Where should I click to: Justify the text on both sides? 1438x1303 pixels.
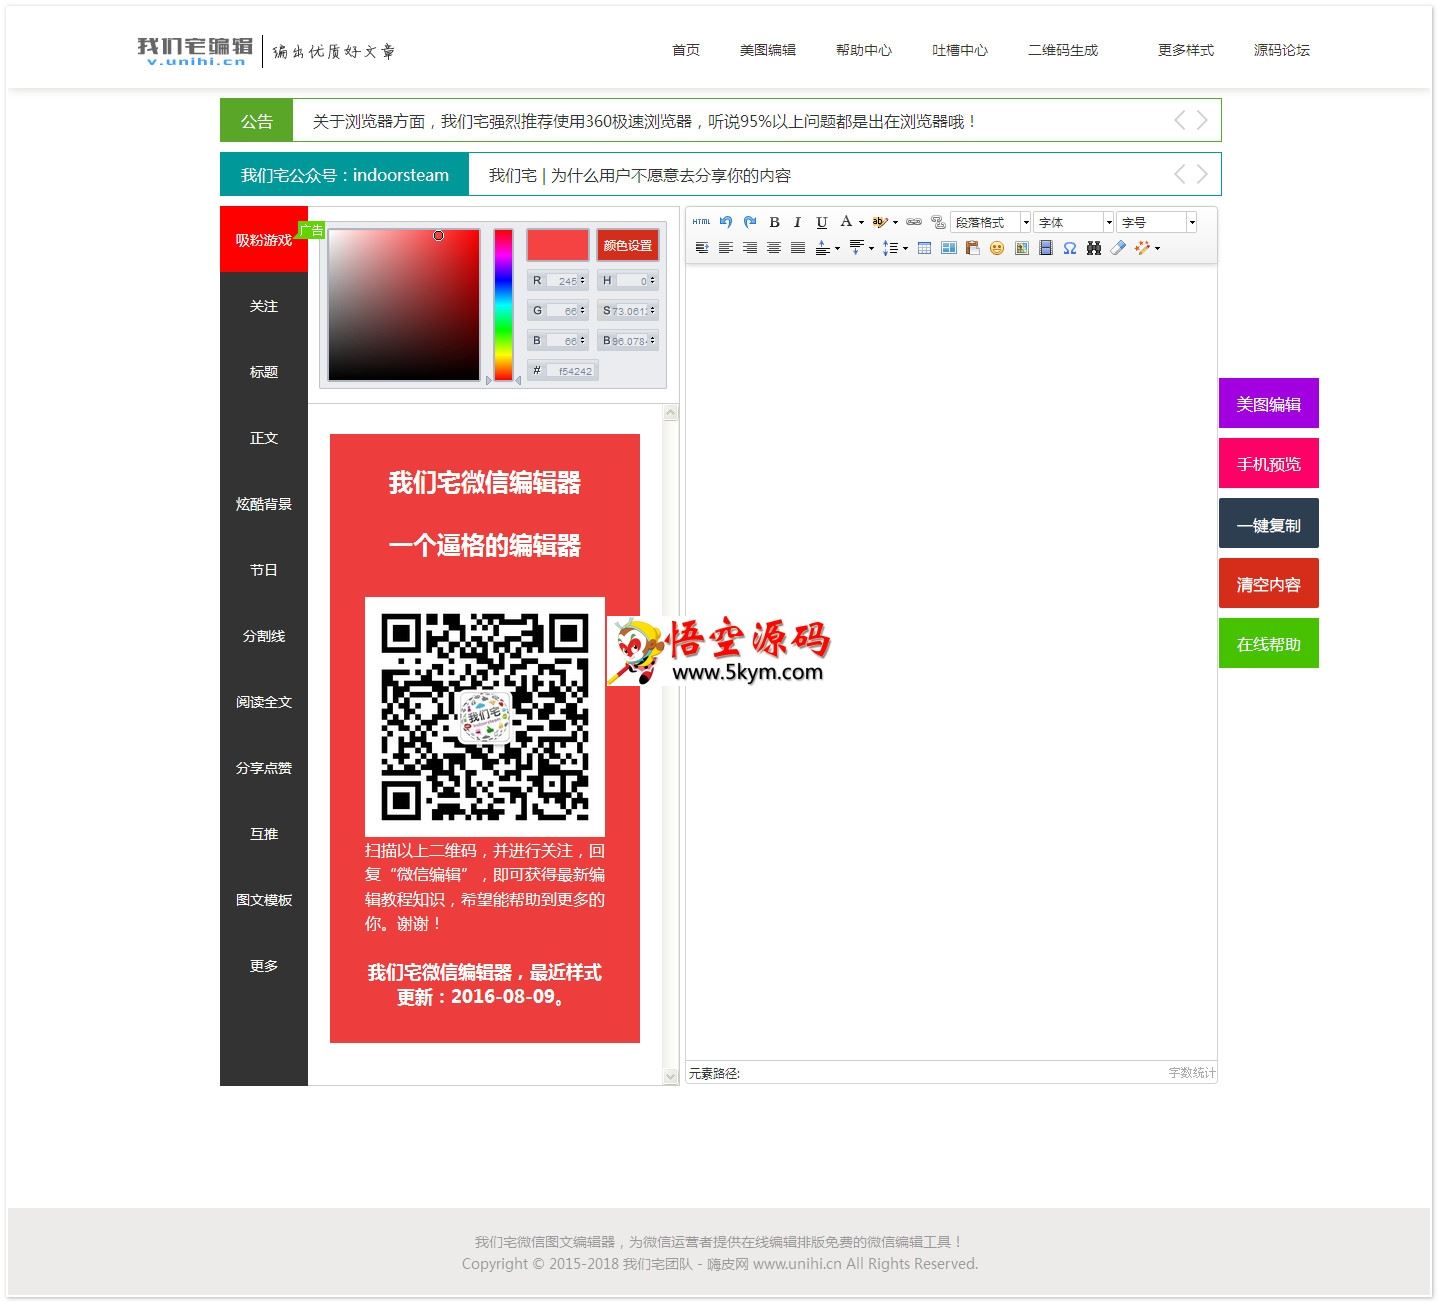coord(798,248)
